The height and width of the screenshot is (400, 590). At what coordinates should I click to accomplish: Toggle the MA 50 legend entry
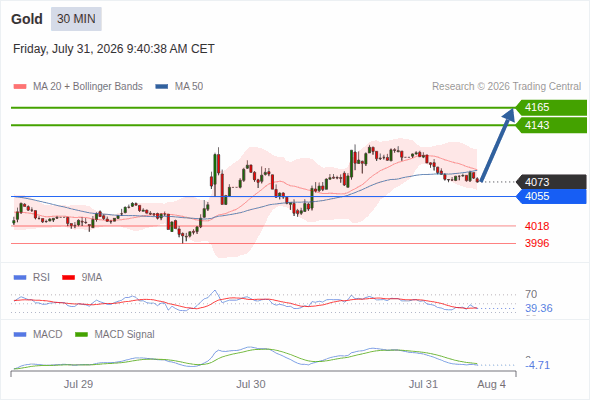pyautogui.click(x=179, y=87)
